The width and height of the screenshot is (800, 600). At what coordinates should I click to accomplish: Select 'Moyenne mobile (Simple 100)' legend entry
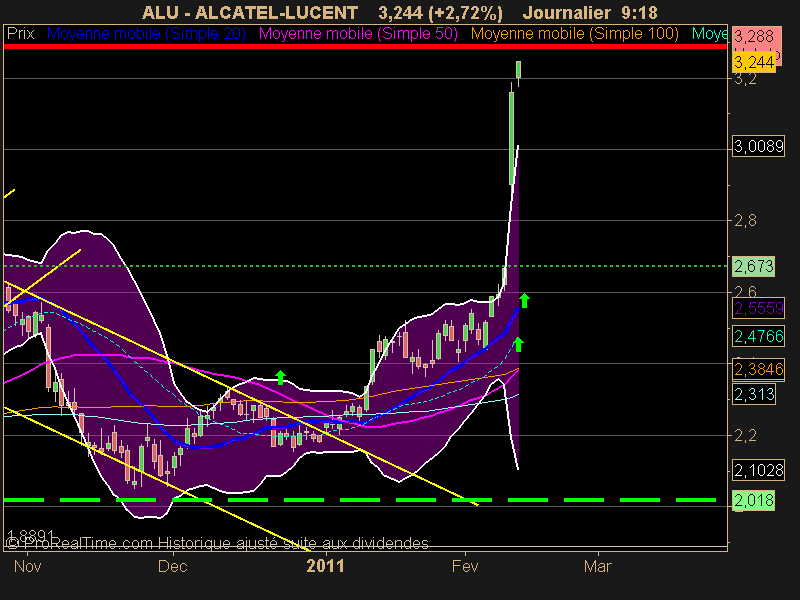click(574, 34)
